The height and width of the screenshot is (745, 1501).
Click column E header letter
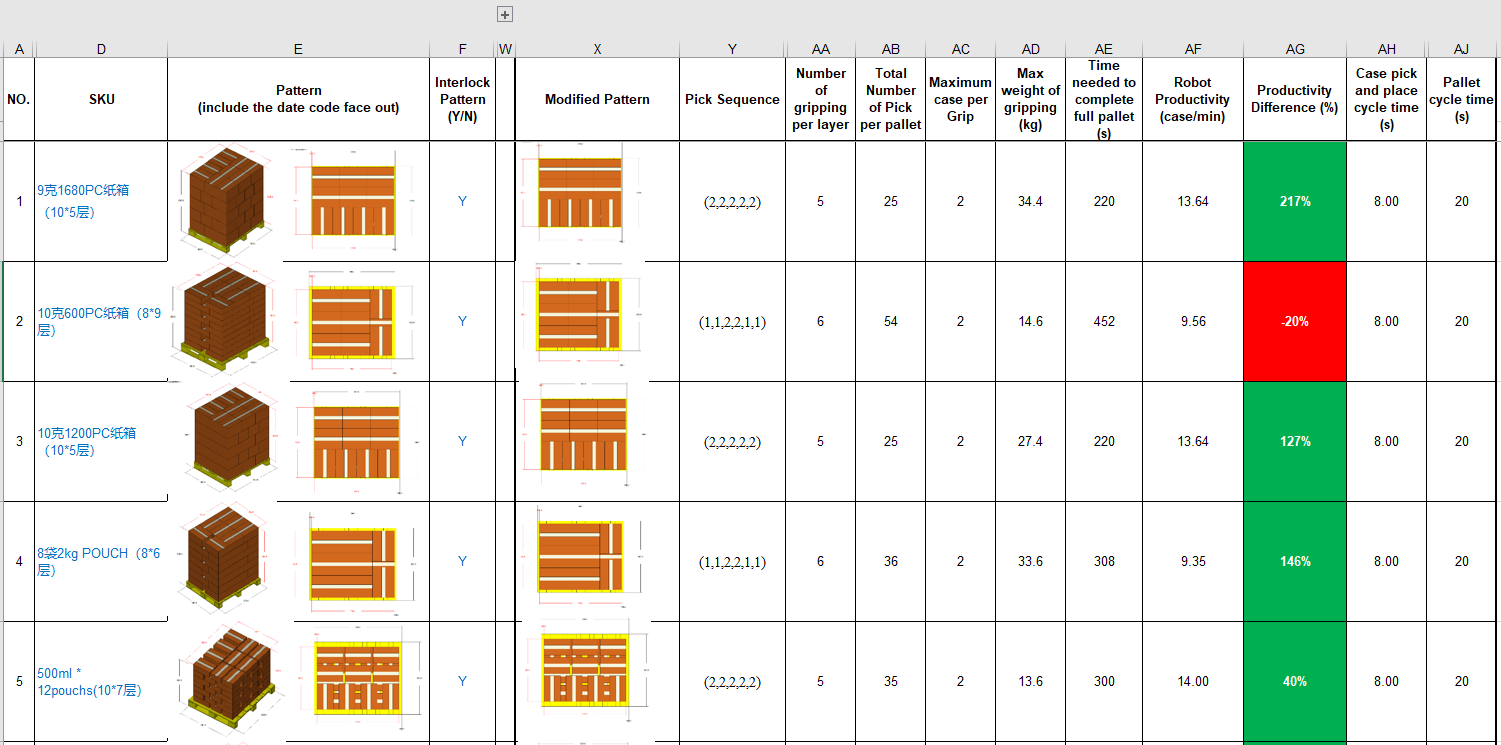(298, 49)
